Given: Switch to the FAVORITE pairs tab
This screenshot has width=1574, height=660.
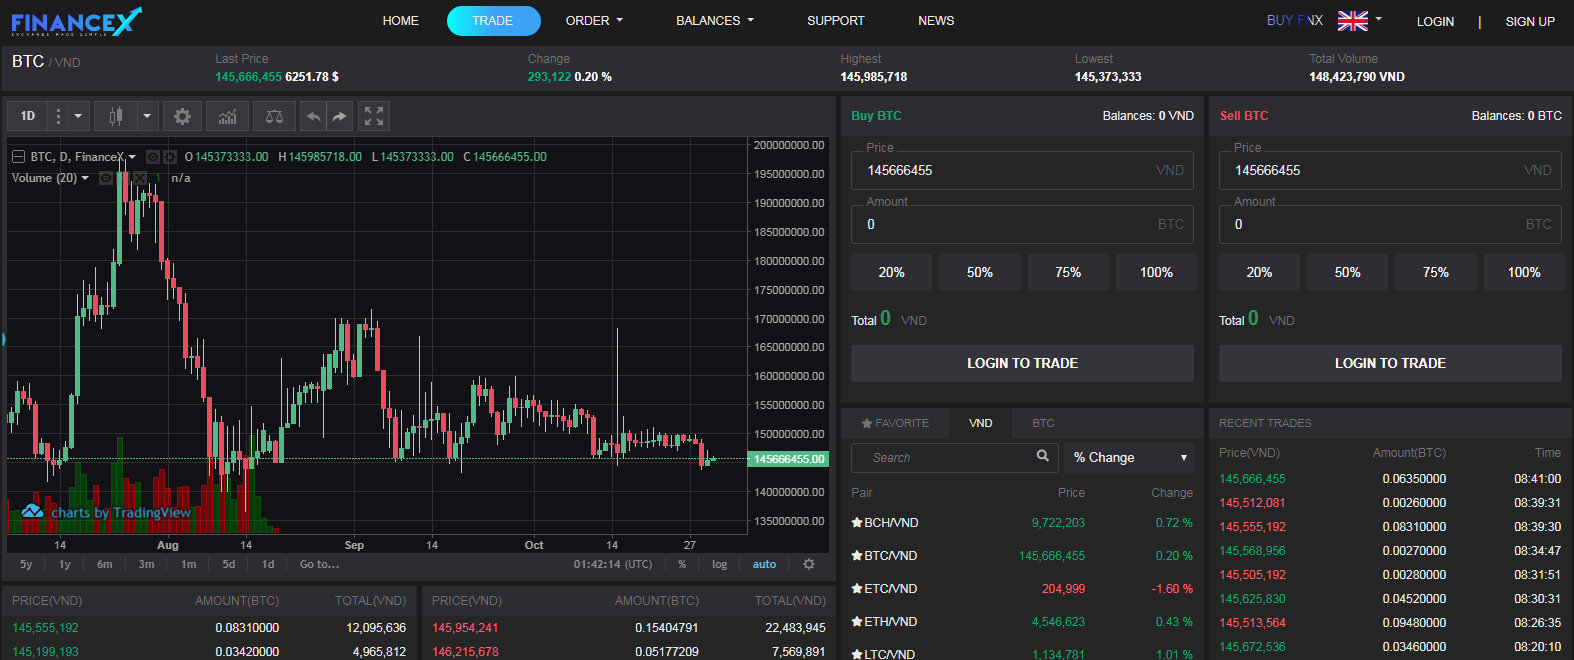Looking at the screenshot, I should tap(895, 423).
